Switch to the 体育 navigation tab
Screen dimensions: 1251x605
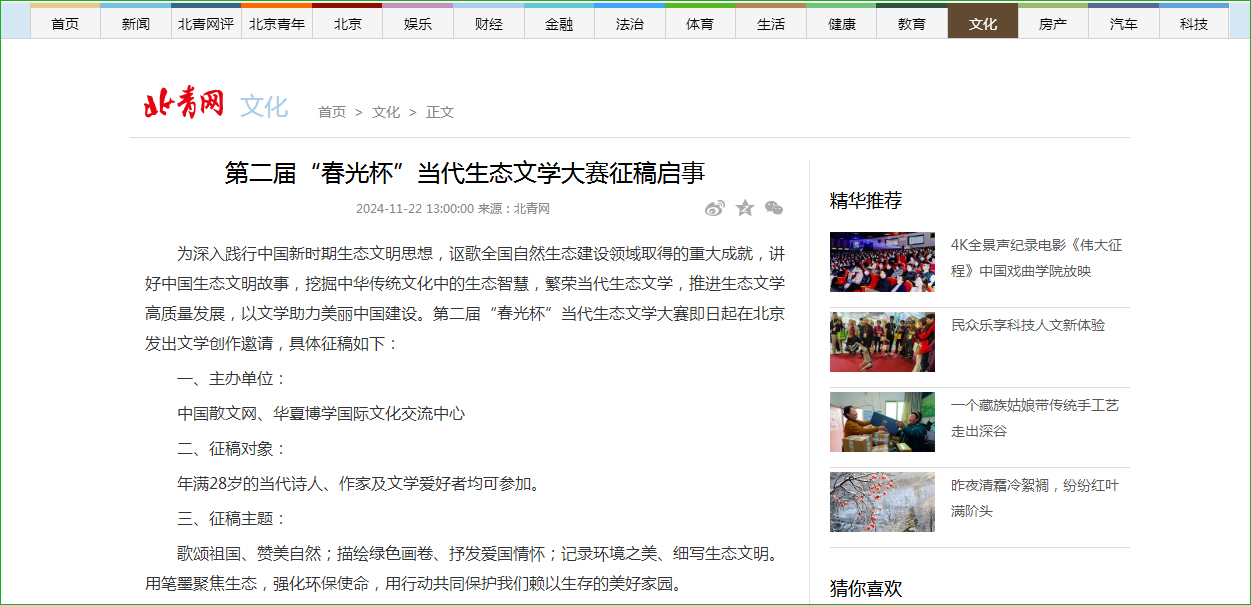[x=700, y=22]
